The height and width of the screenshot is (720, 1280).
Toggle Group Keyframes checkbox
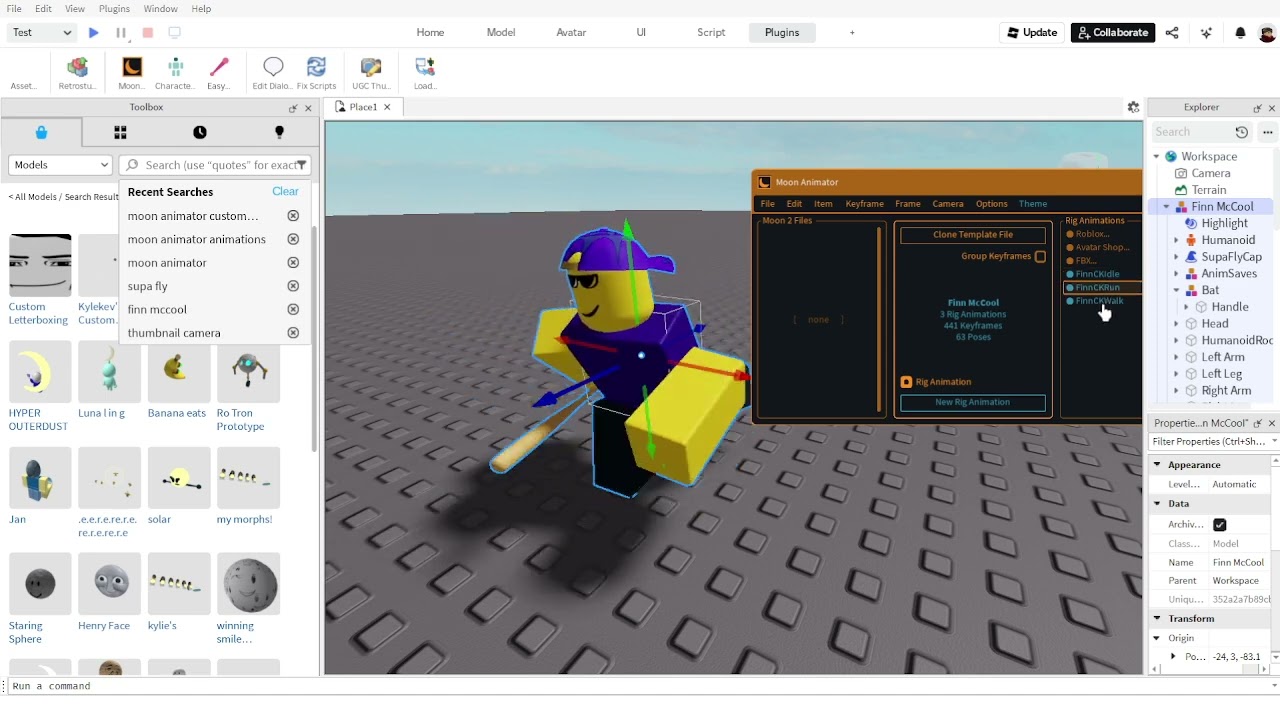coord(1041,257)
